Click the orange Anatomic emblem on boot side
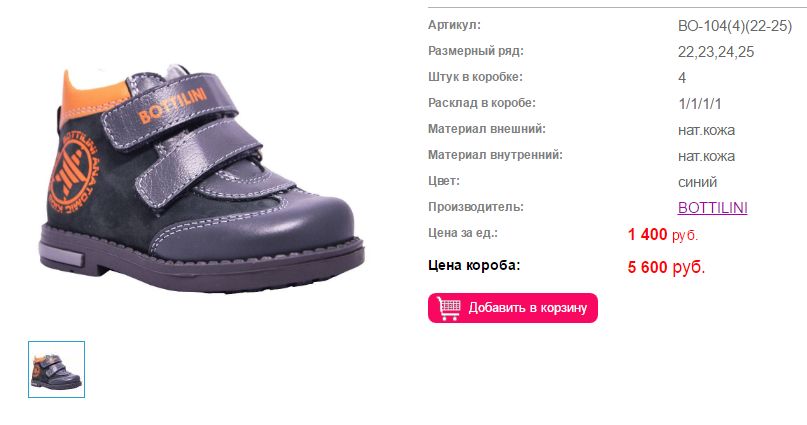 74,172
